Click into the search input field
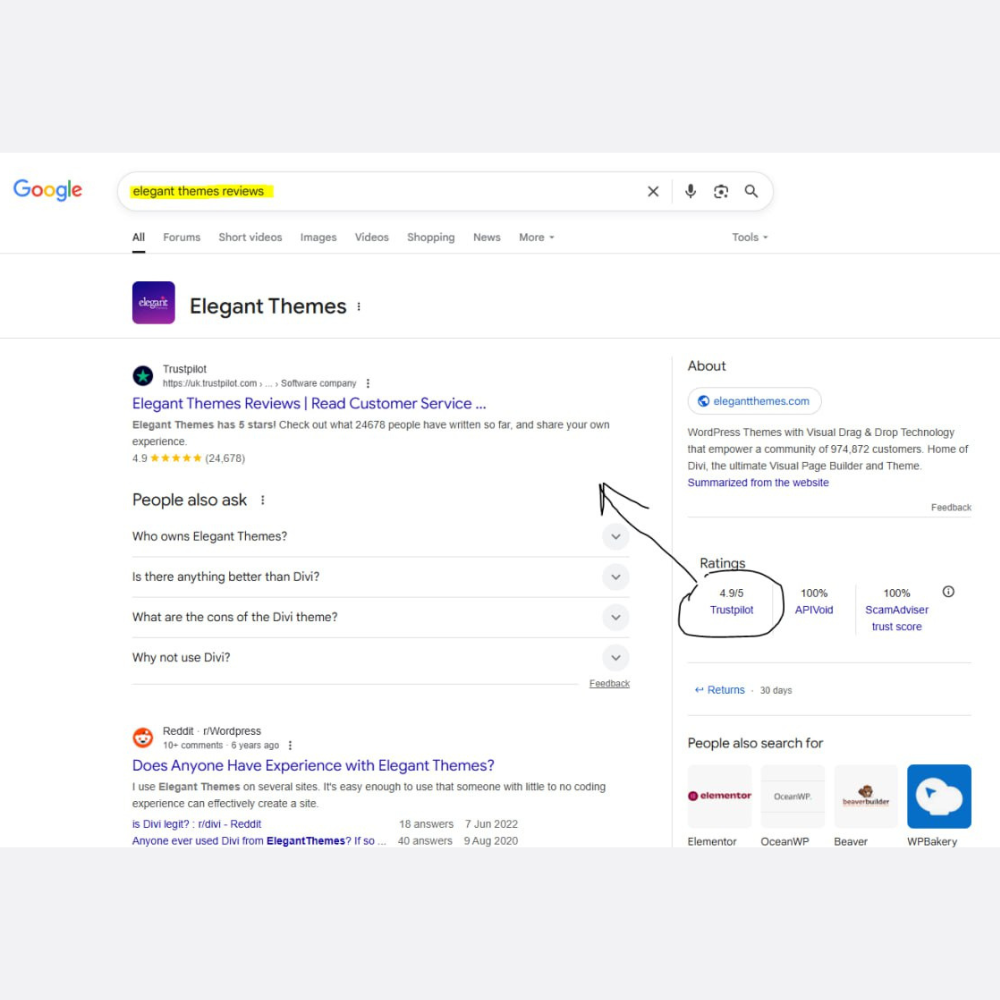Viewport: 1000px width, 1000px height. pos(383,191)
